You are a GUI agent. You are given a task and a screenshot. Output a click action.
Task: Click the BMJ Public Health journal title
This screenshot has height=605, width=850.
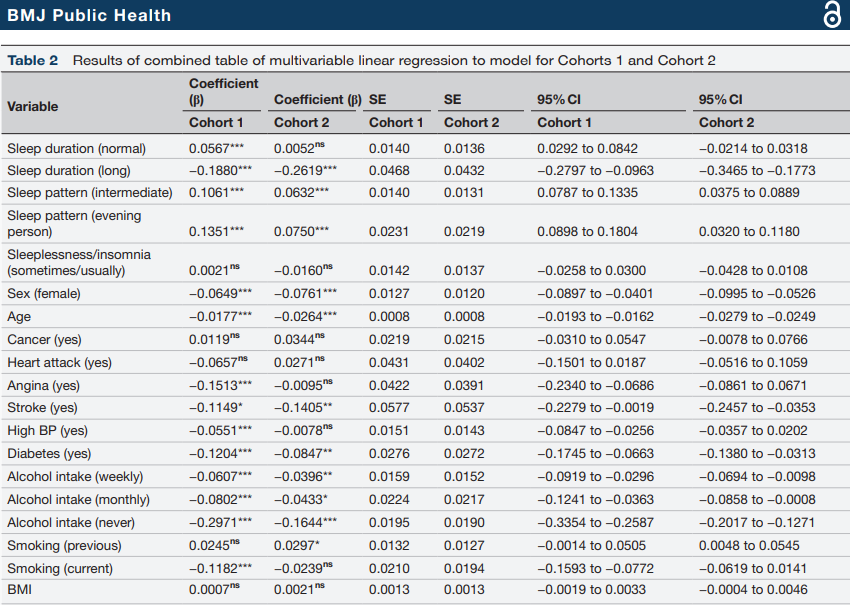click(x=89, y=15)
